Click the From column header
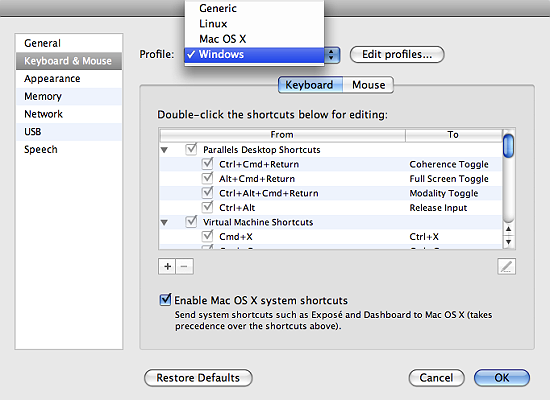 pos(282,135)
